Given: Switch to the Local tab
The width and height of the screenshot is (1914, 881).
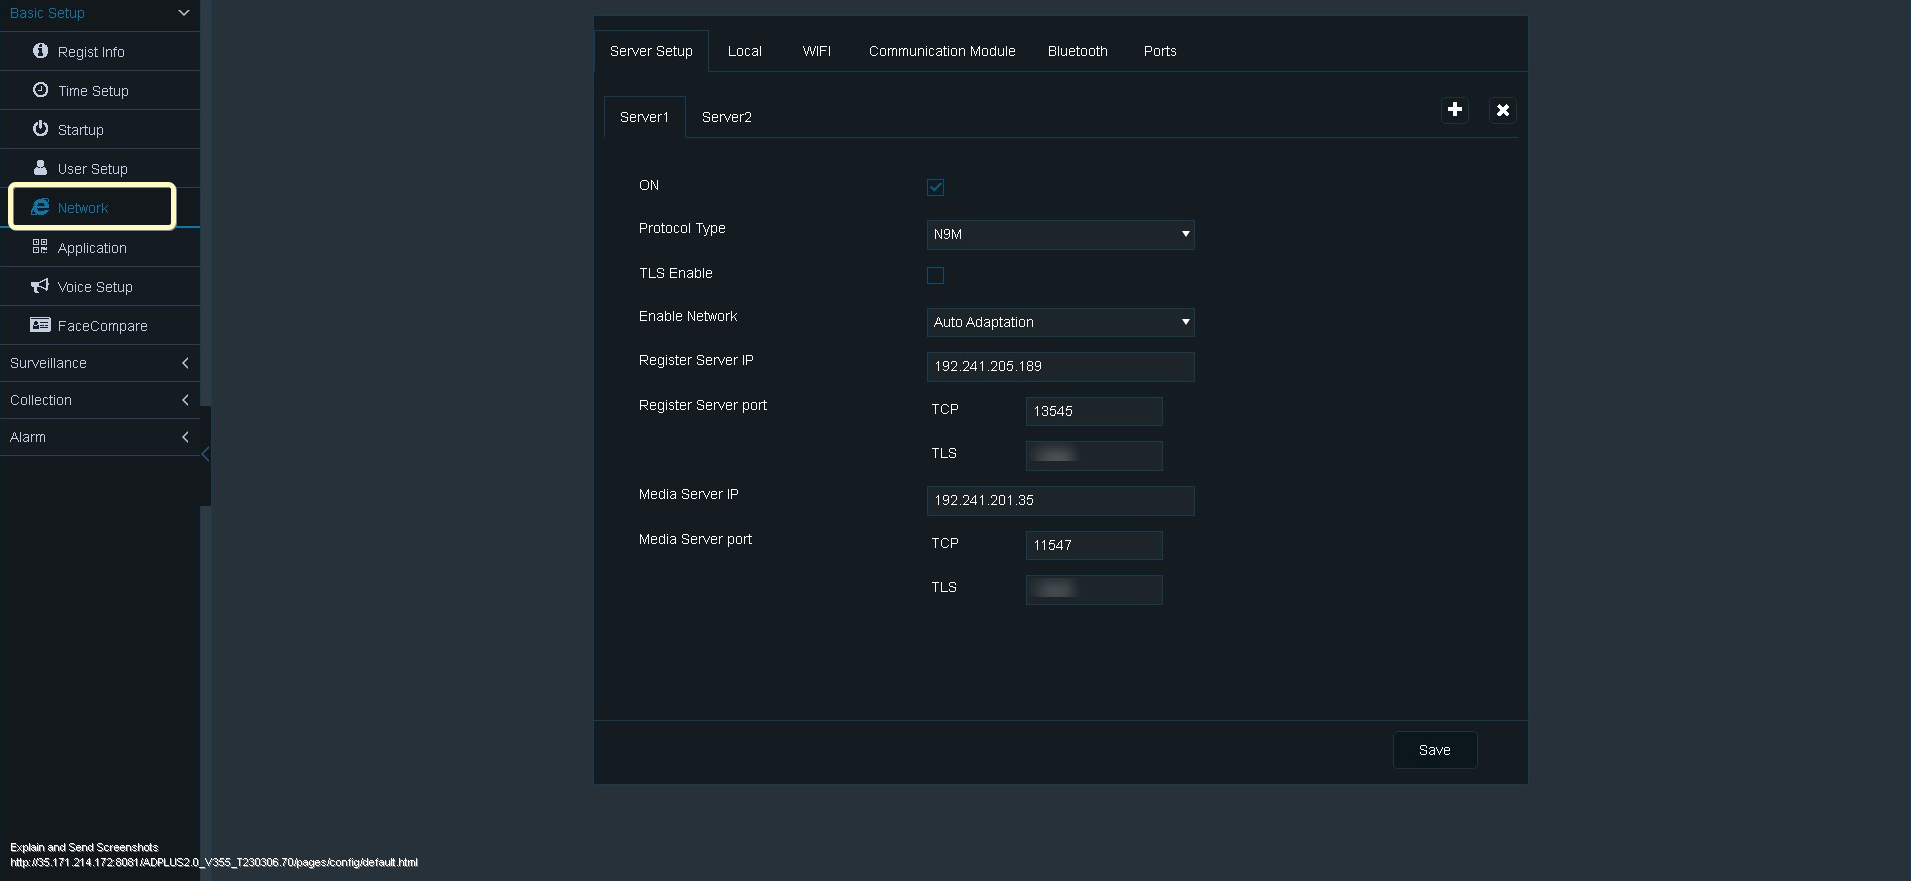Looking at the screenshot, I should click(x=745, y=51).
